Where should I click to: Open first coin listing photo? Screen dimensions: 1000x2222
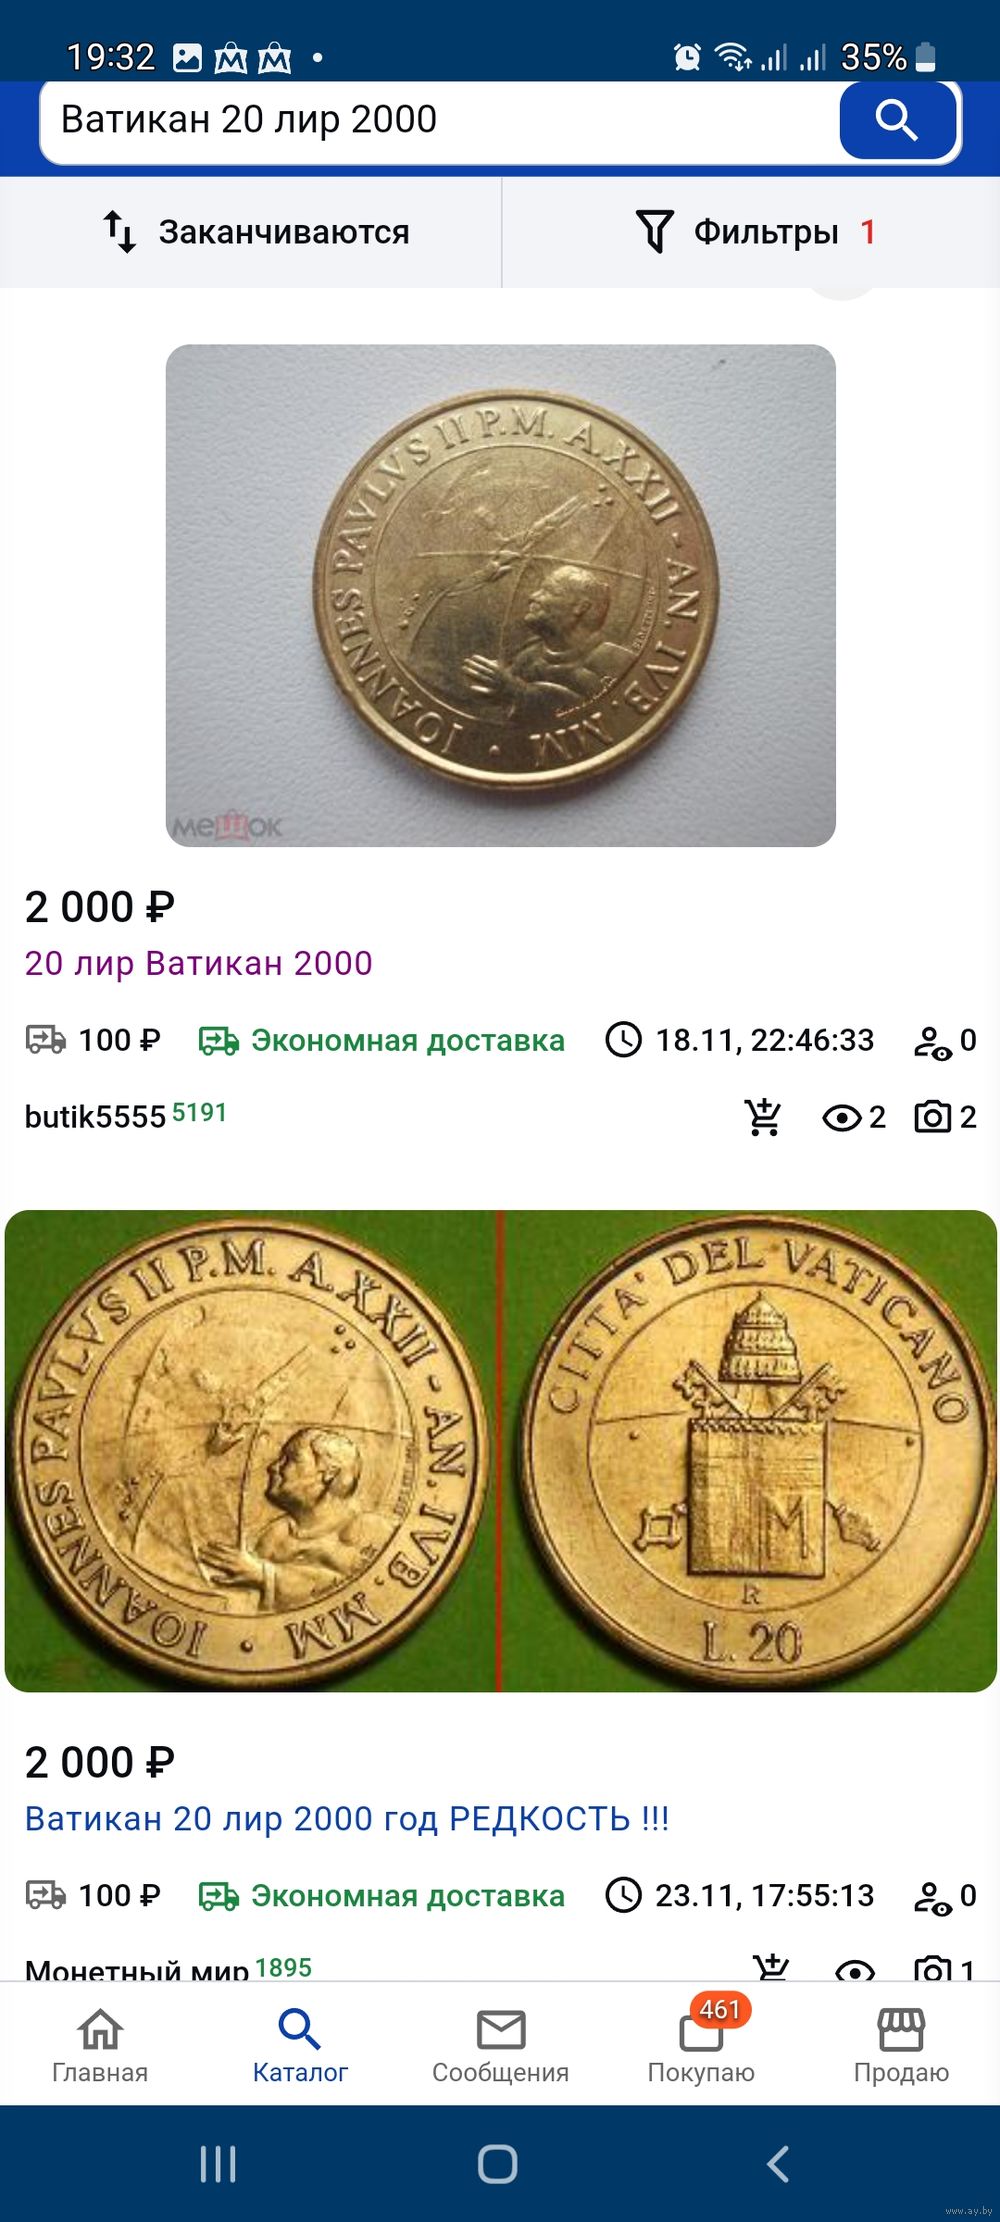tap(500, 596)
